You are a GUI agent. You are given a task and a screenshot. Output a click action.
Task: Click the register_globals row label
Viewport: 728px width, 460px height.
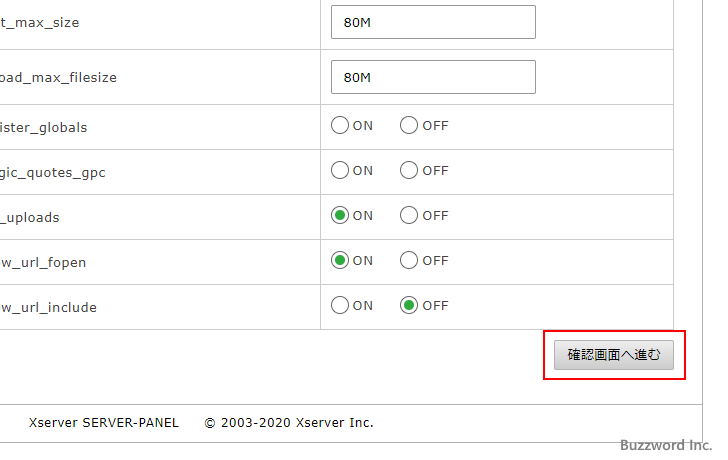[x=44, y=127]
